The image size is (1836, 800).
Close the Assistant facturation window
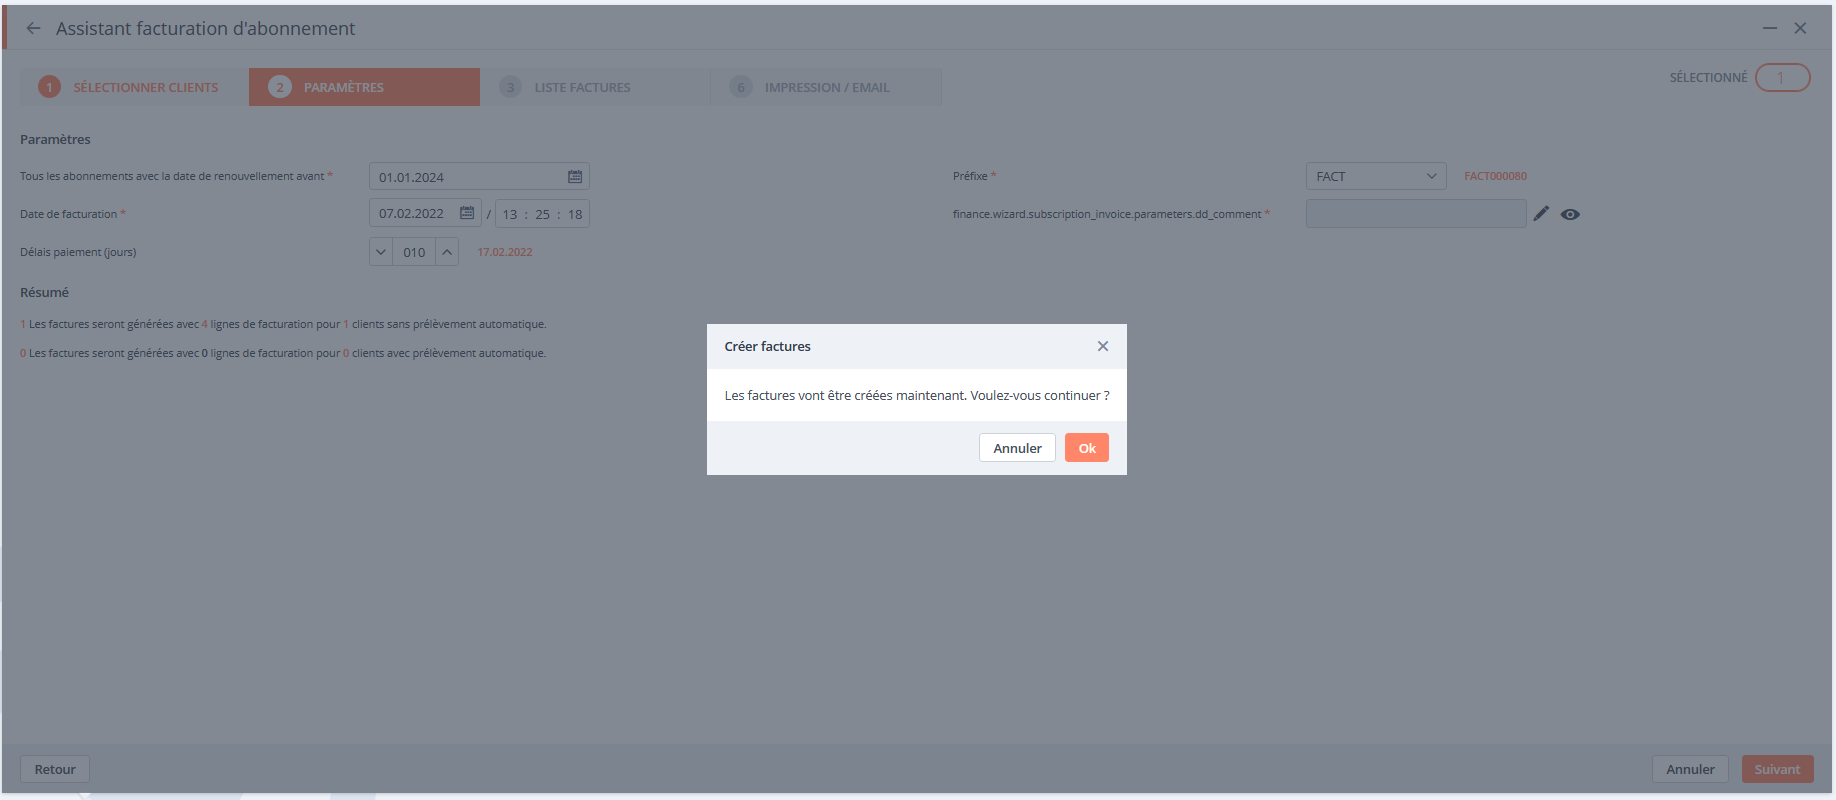(1800, 28)
